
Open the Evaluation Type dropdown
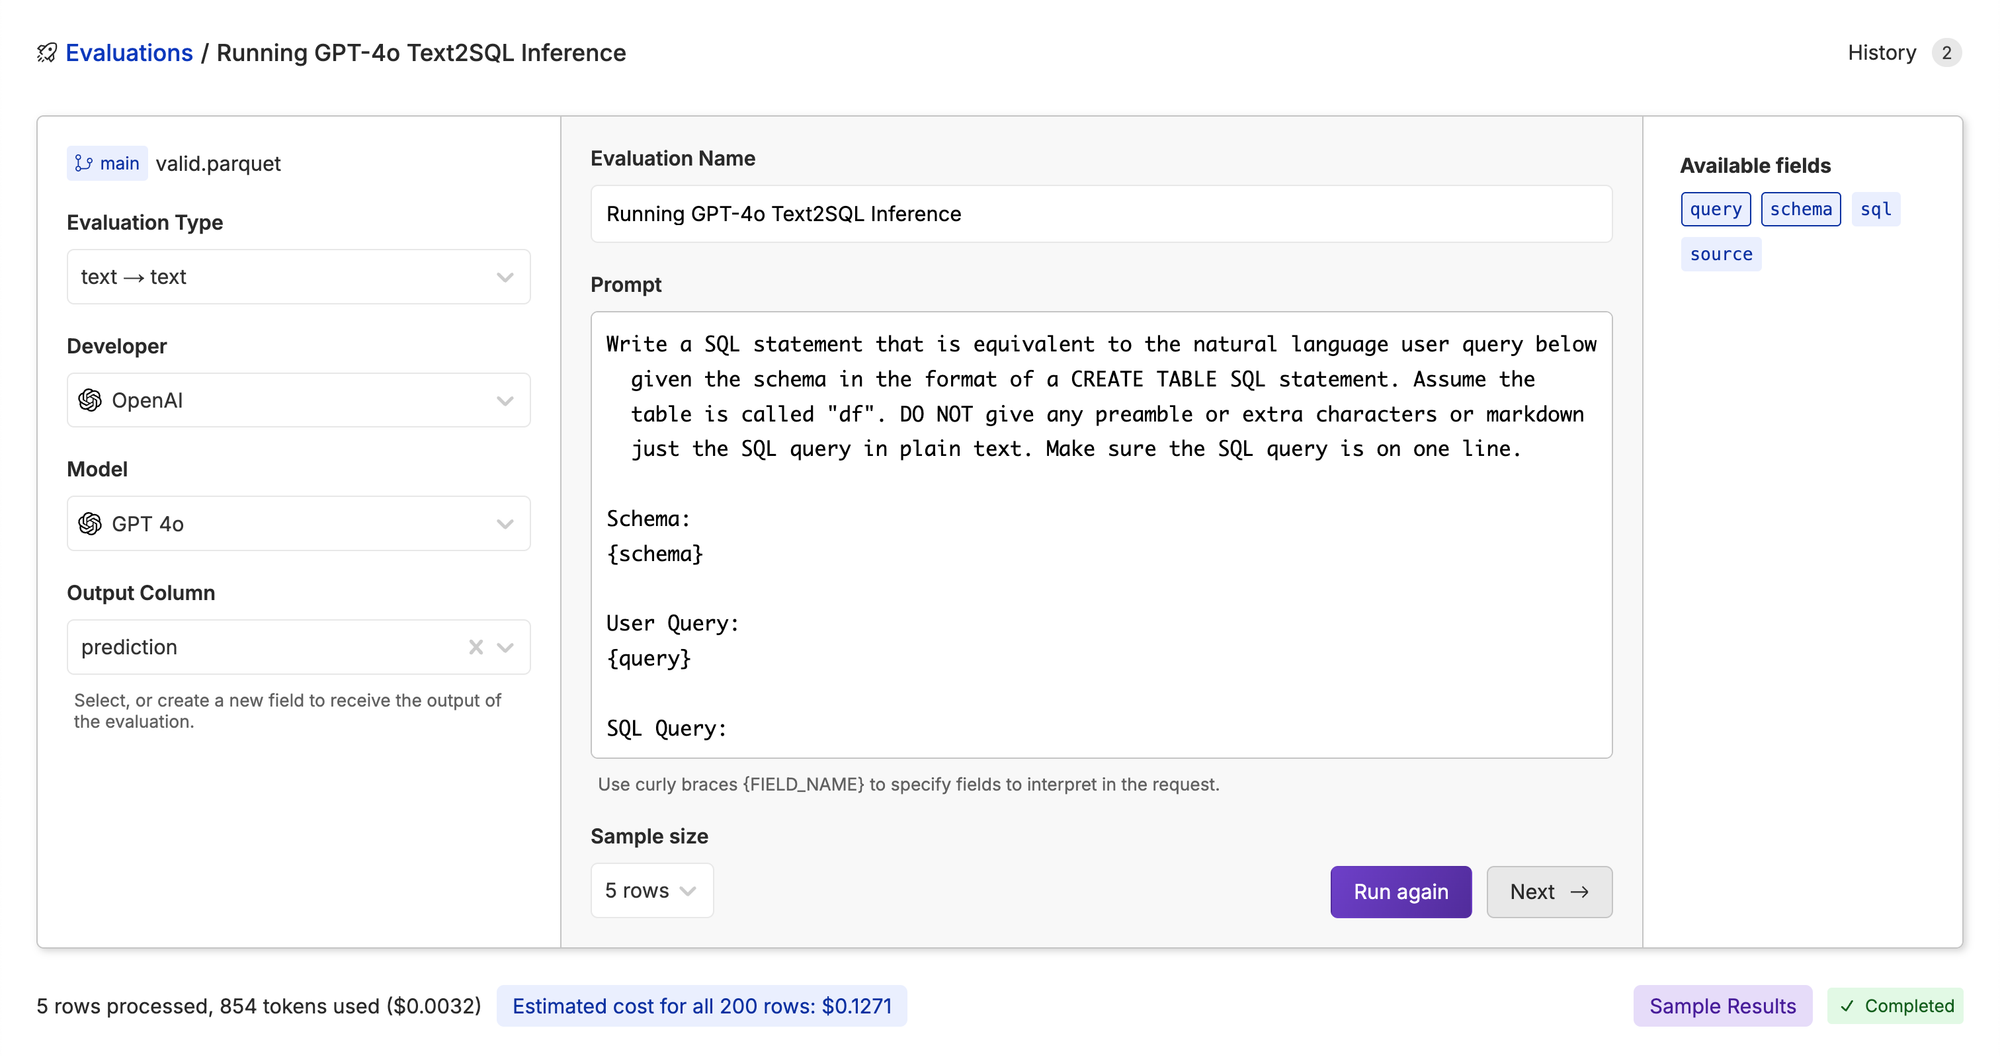click(298, 277)
